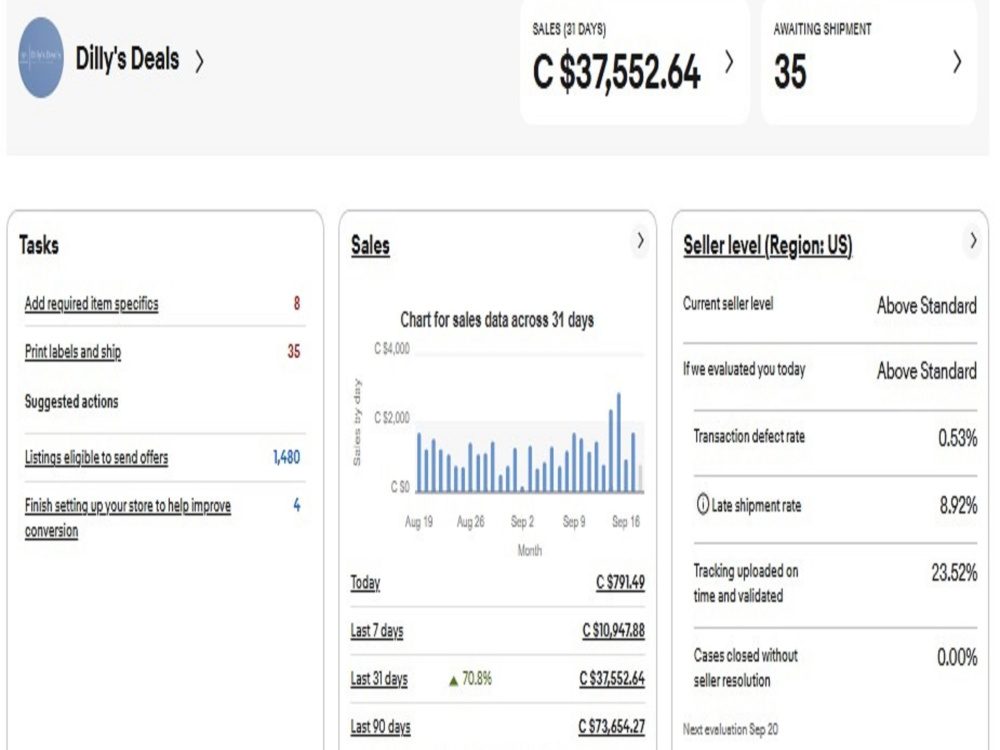Click the Next evaluation Sep 20 text
1000x750 pixels.
tap(730, 729)
